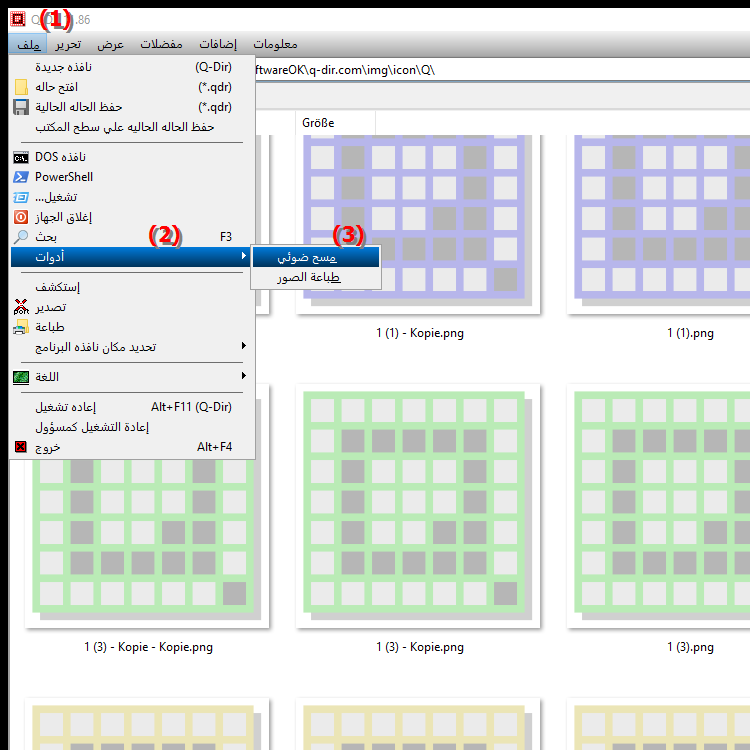The image size is (750, 750).
Task: Click the address bar path field
Action: pyautogui.click(x=502, y=70)
